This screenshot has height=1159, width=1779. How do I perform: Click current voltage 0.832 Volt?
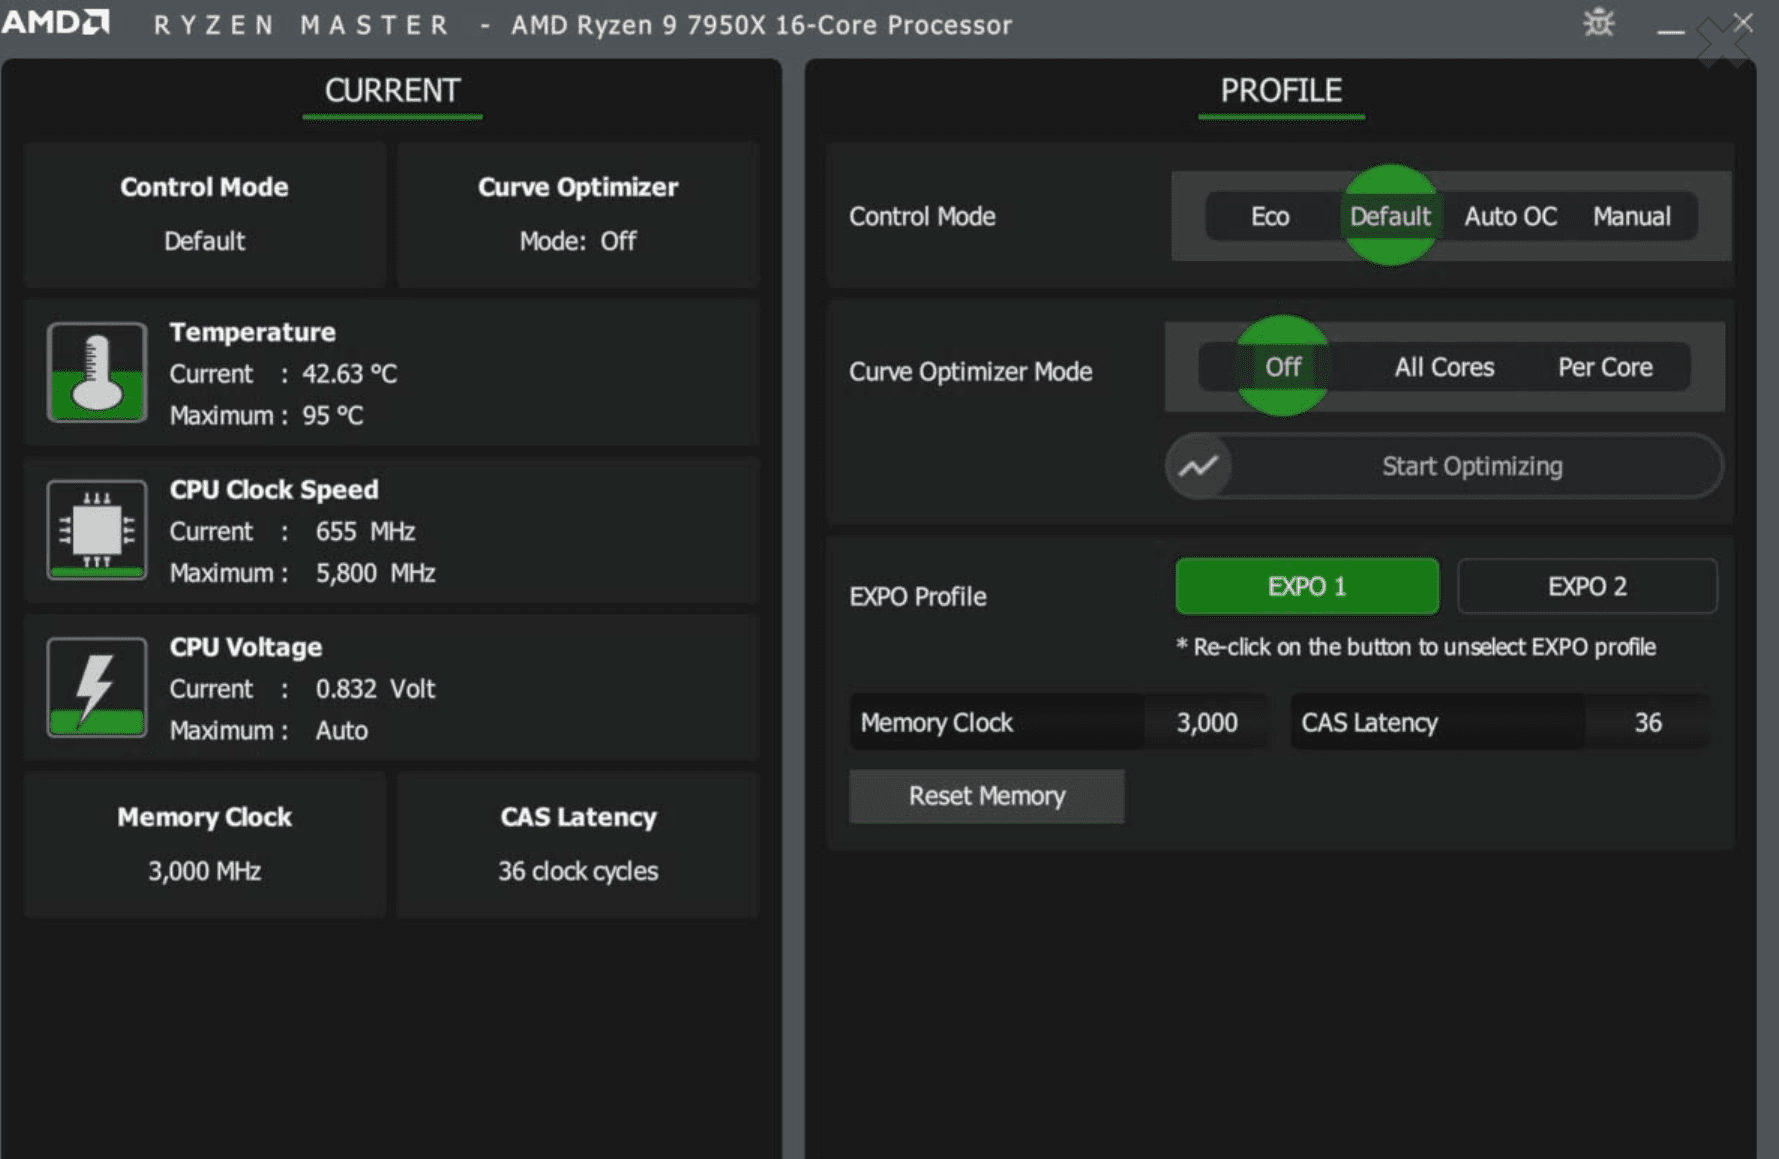pos(375,689)
